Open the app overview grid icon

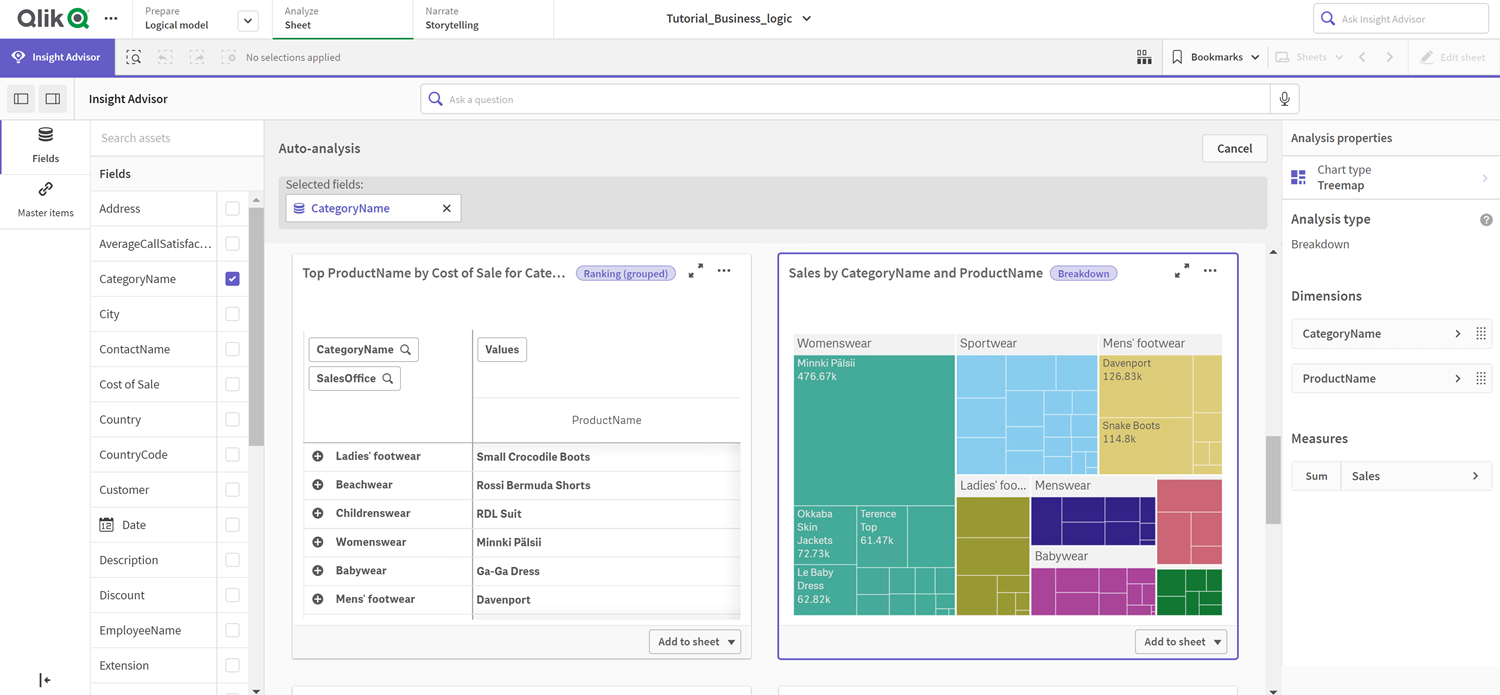point(1144,57)
